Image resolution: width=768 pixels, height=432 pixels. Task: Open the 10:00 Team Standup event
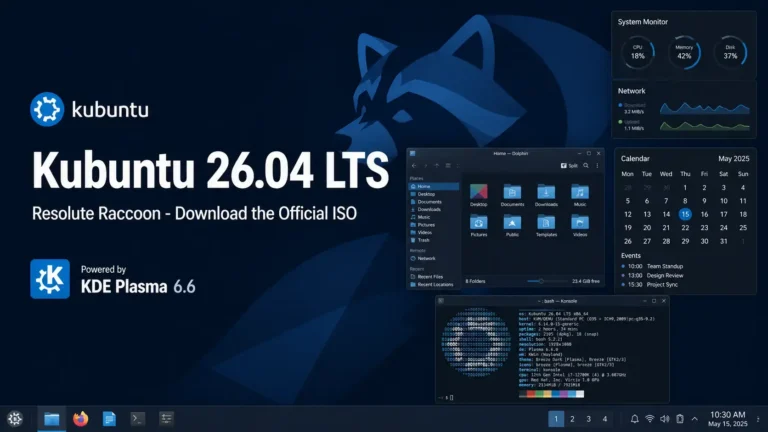(652, 266)
